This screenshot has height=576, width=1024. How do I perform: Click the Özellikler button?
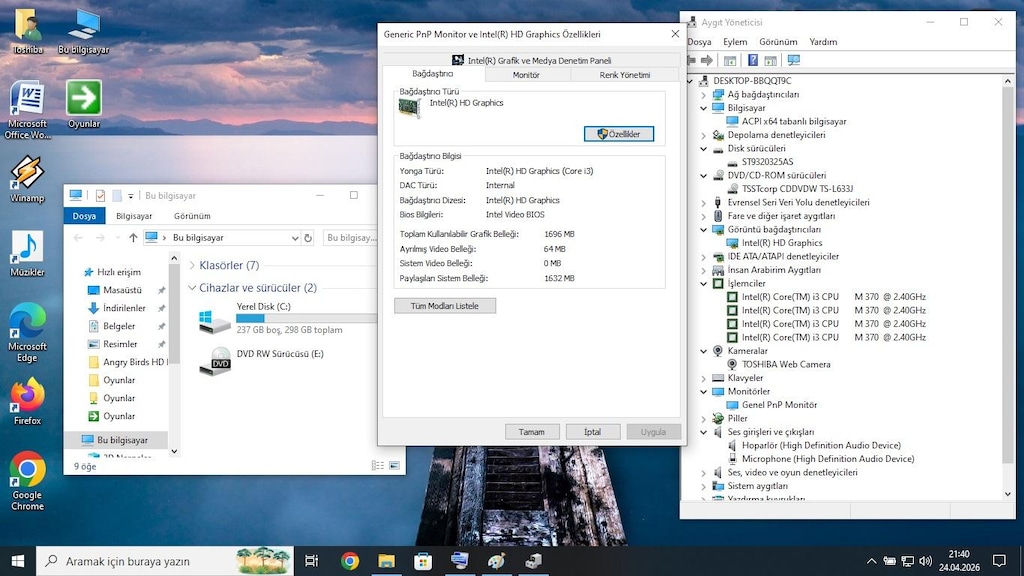point(618,134)
